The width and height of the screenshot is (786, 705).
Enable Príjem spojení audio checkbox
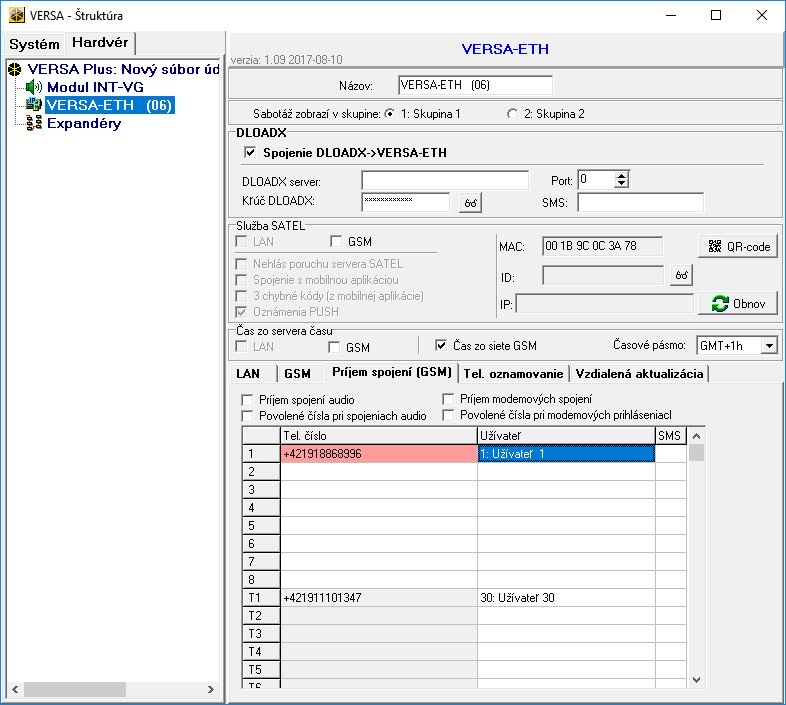[248, 400]
